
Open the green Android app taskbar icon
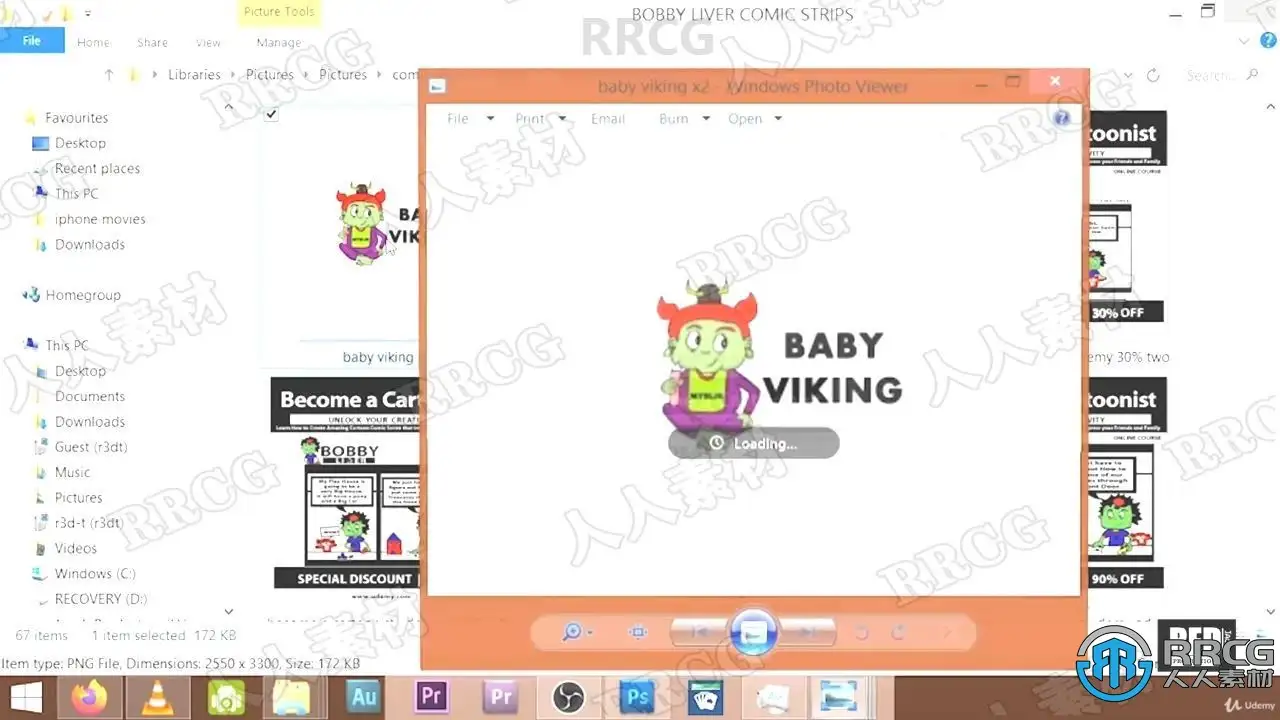click(x=227, y=697)
